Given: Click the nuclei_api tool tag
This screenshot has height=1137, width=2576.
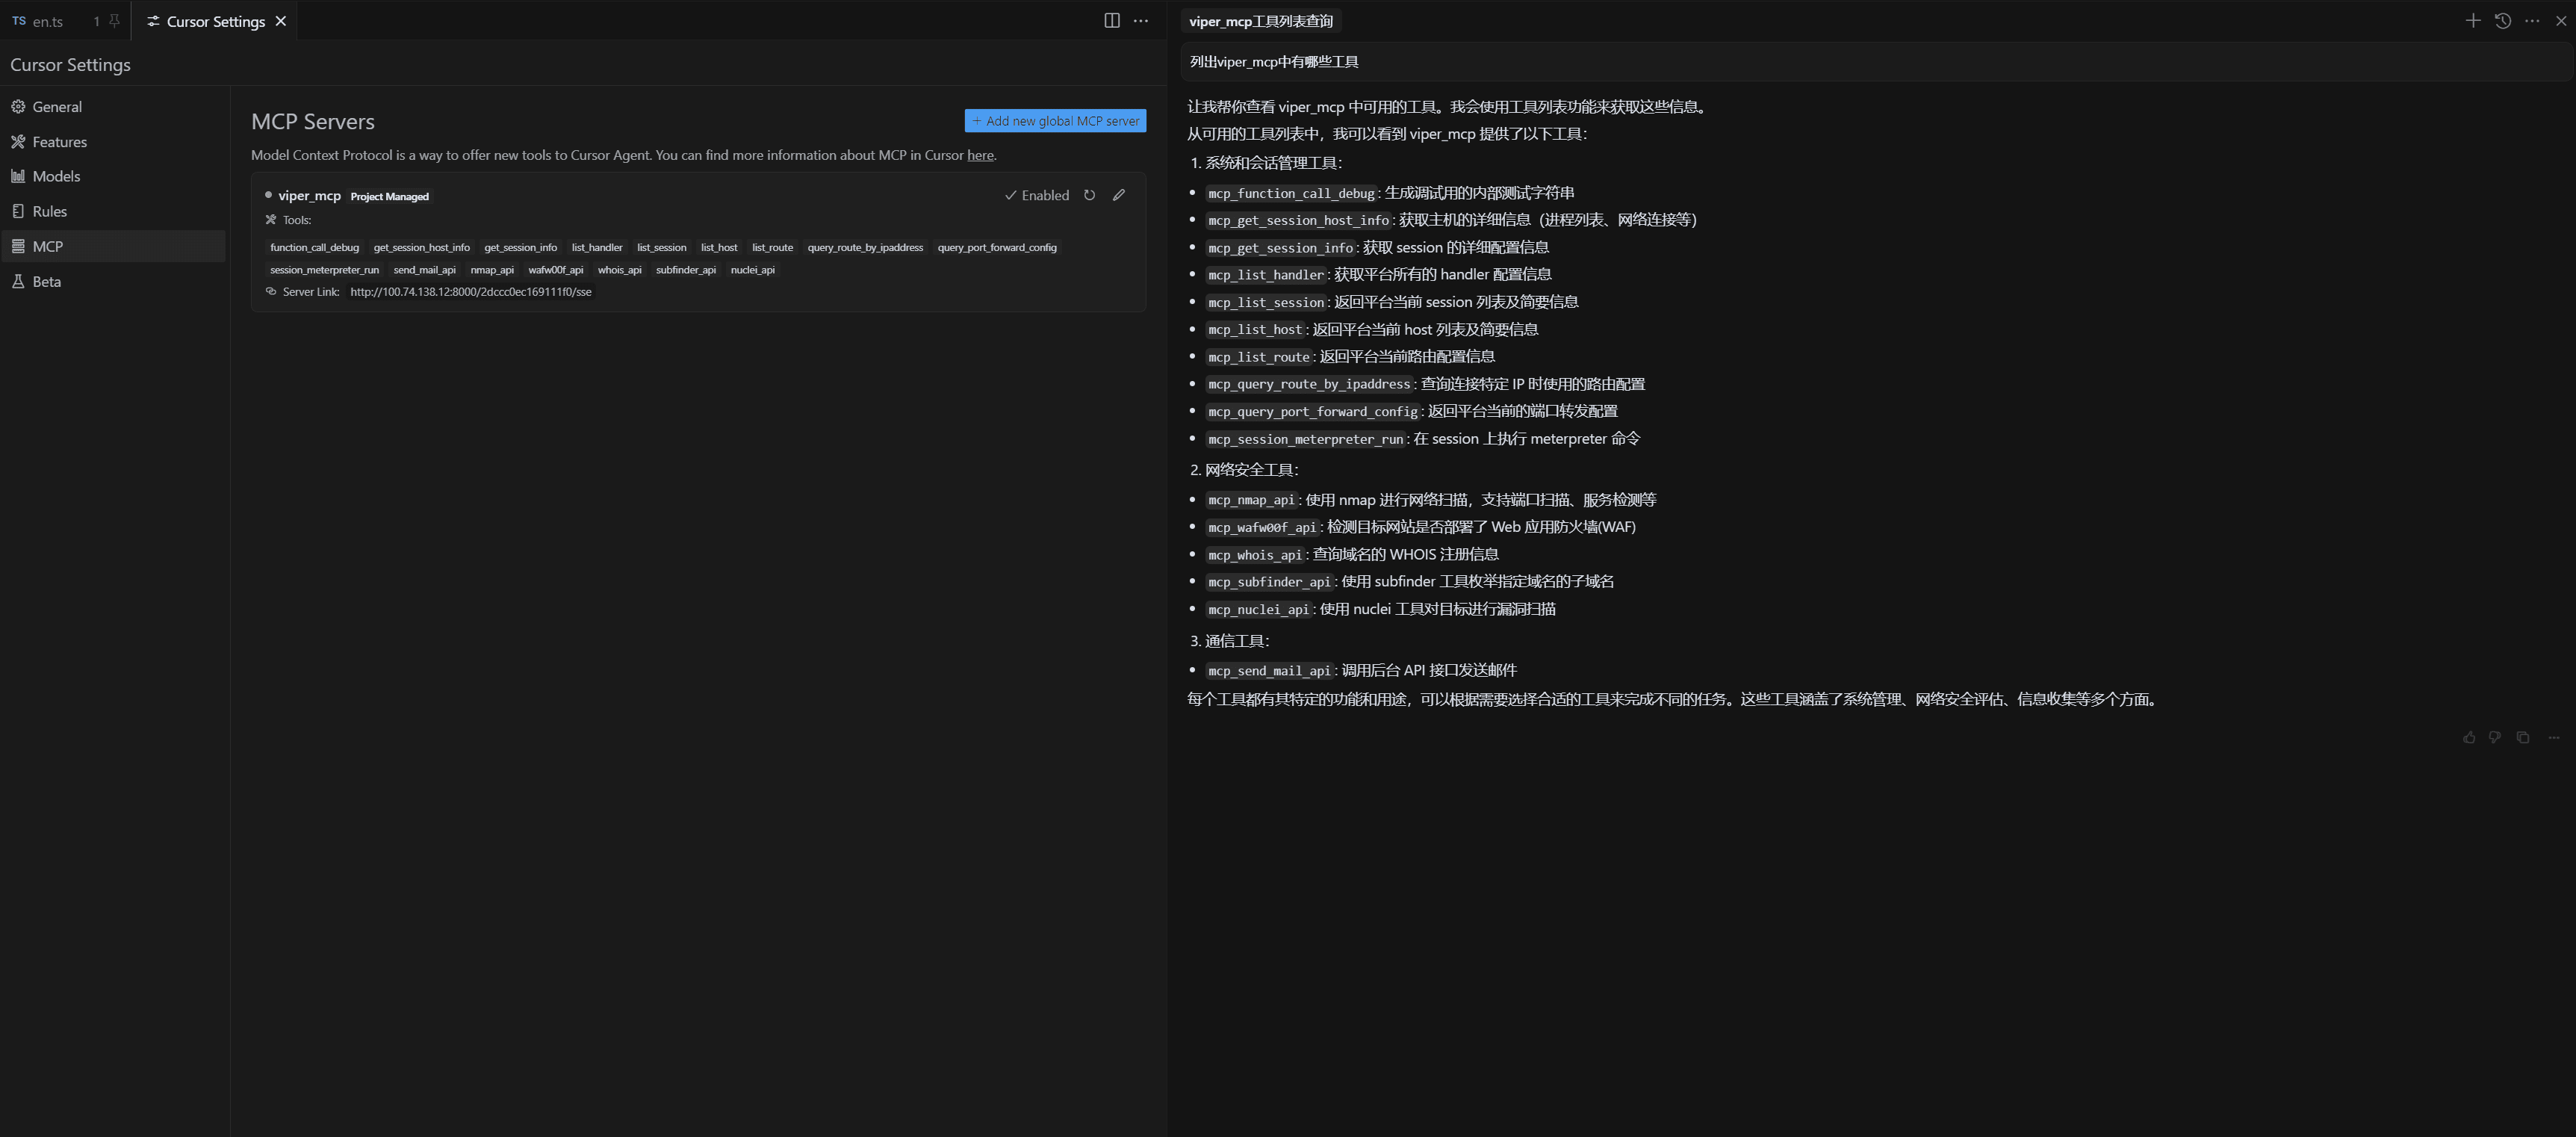Looking at the screenshot, I should (x=752, y=270).
